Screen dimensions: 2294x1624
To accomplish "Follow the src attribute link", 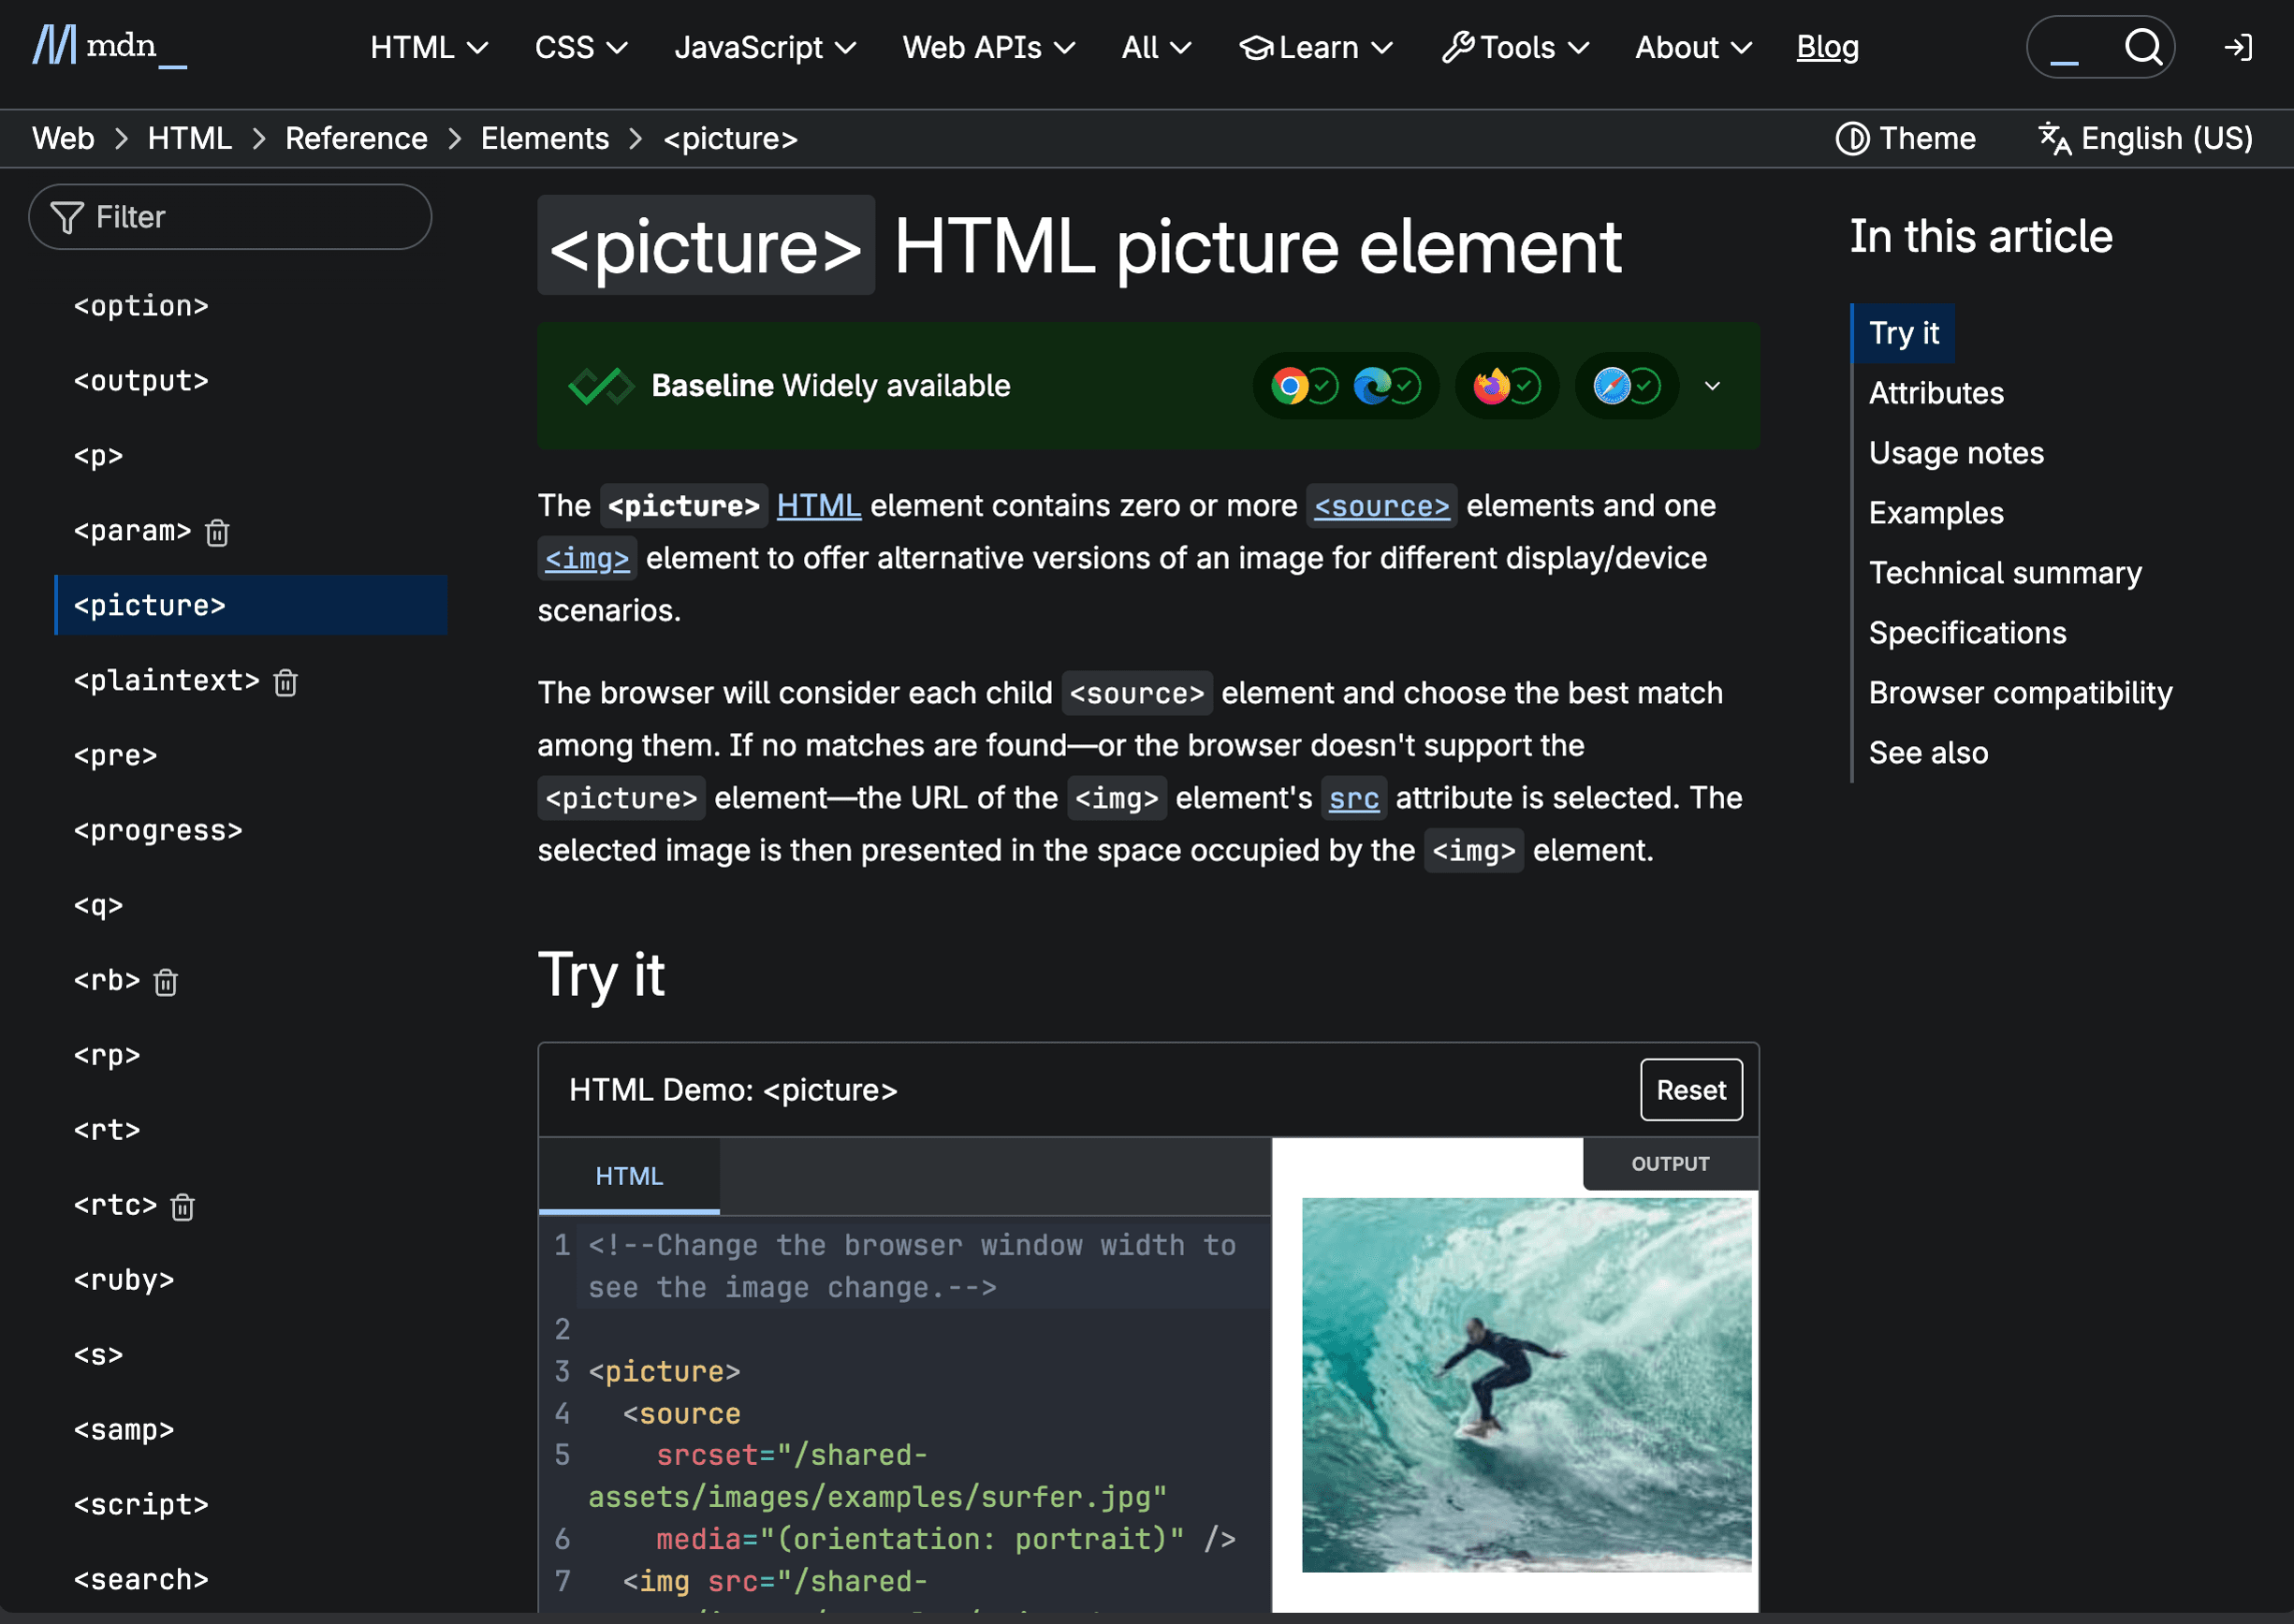I will point(1353,798).
